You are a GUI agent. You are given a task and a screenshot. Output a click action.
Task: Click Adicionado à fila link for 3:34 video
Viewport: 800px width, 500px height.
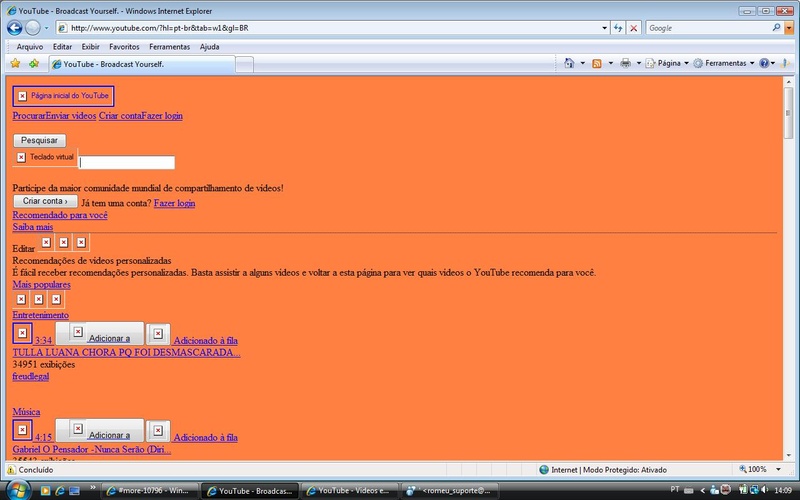[206, 340]
